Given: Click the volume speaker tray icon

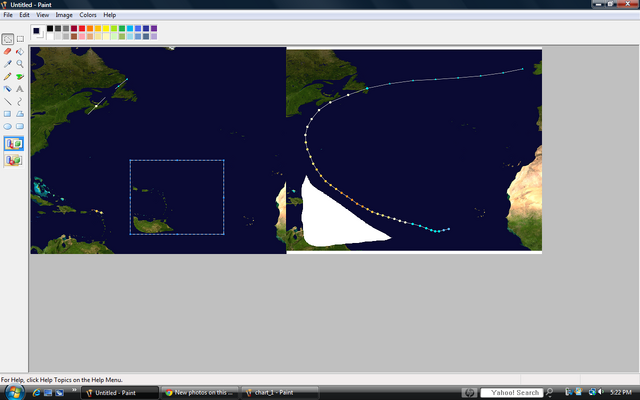Looking at the screenshot, I should [600, 392].
